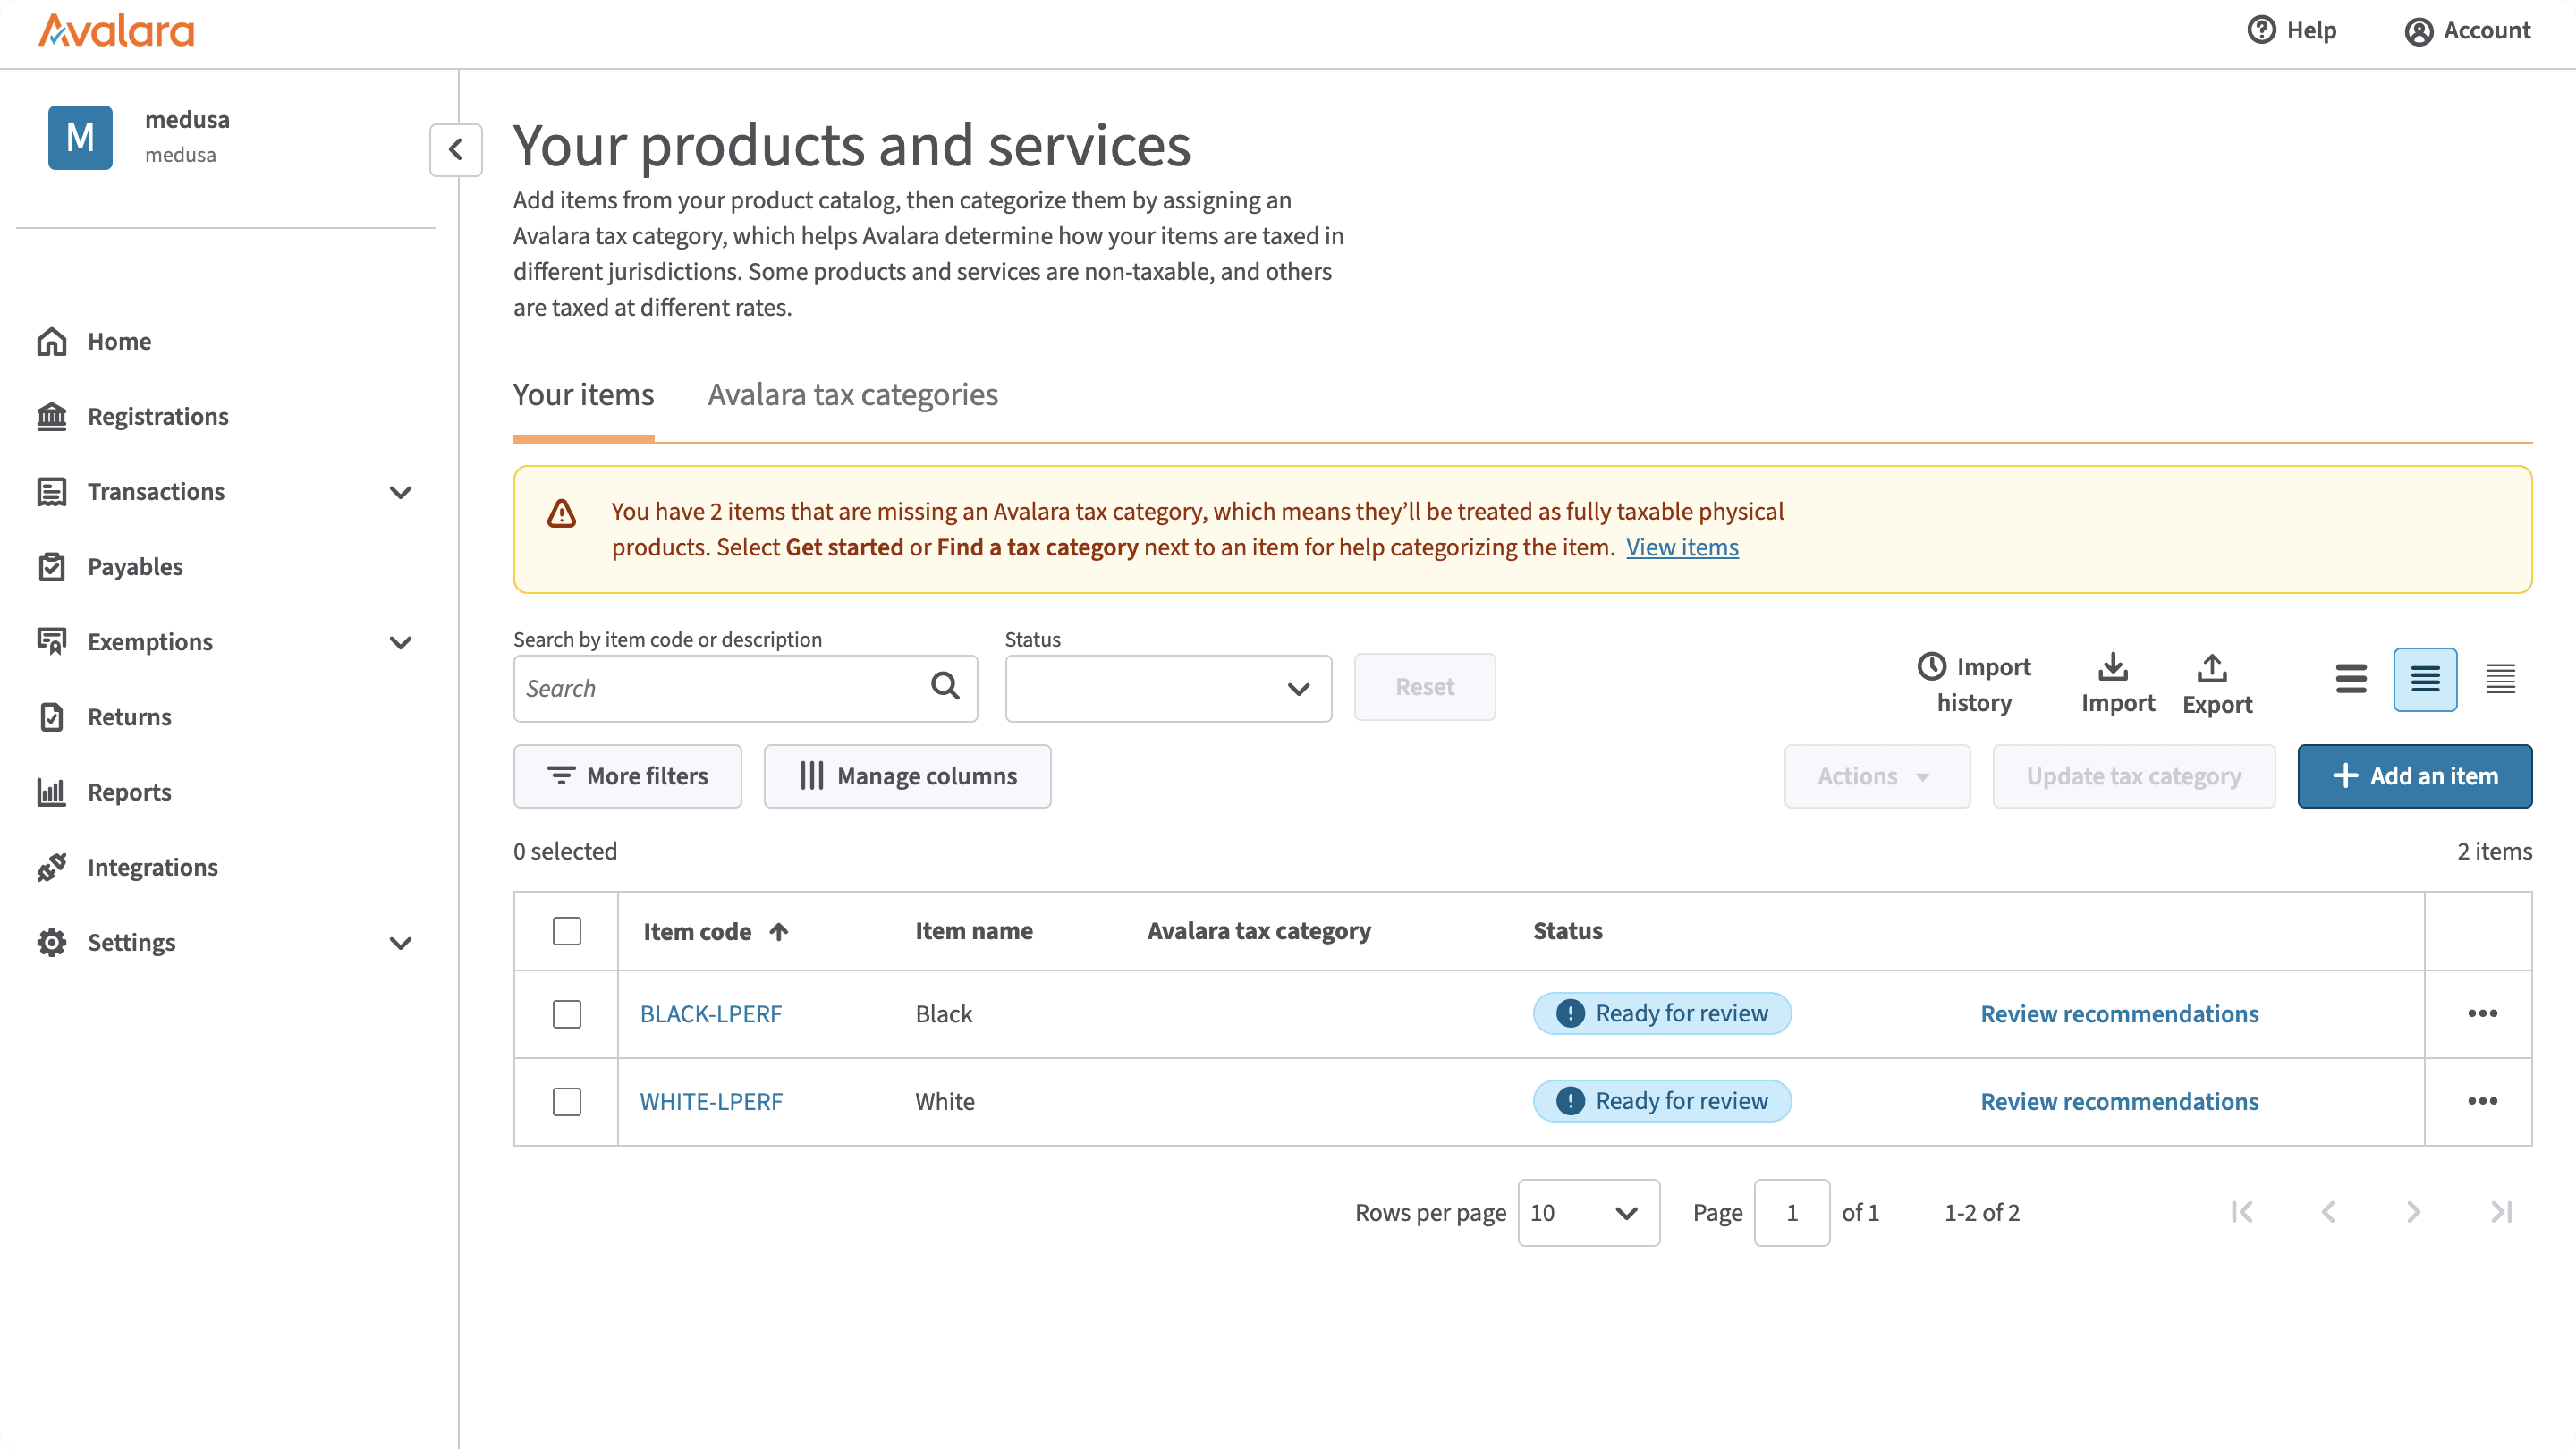This screenshot has height=1449, width=2576.
Task: Click Review recommendations for WHITE-LPERF
Action: pyautogui.click(x=2119, y=1101)
